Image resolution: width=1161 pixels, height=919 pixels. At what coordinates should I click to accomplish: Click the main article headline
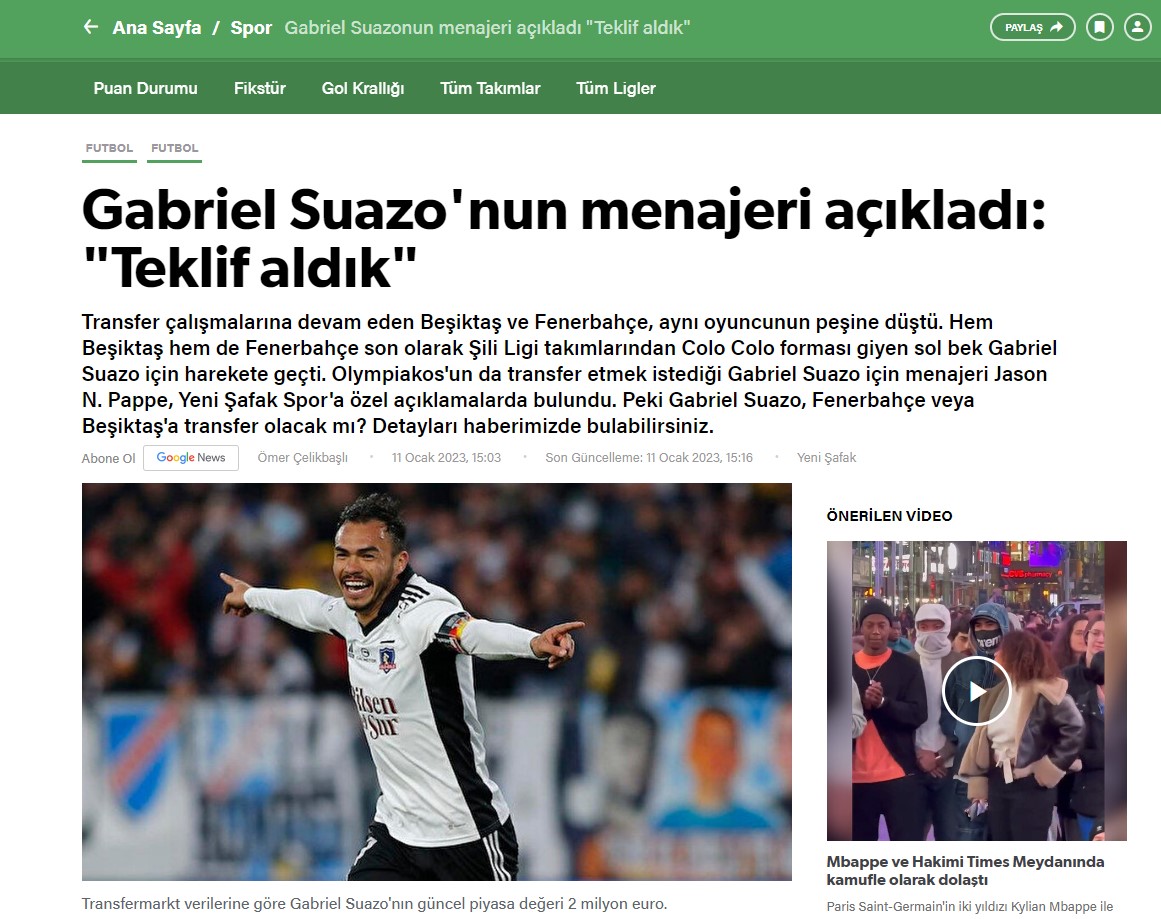(563, 238)
